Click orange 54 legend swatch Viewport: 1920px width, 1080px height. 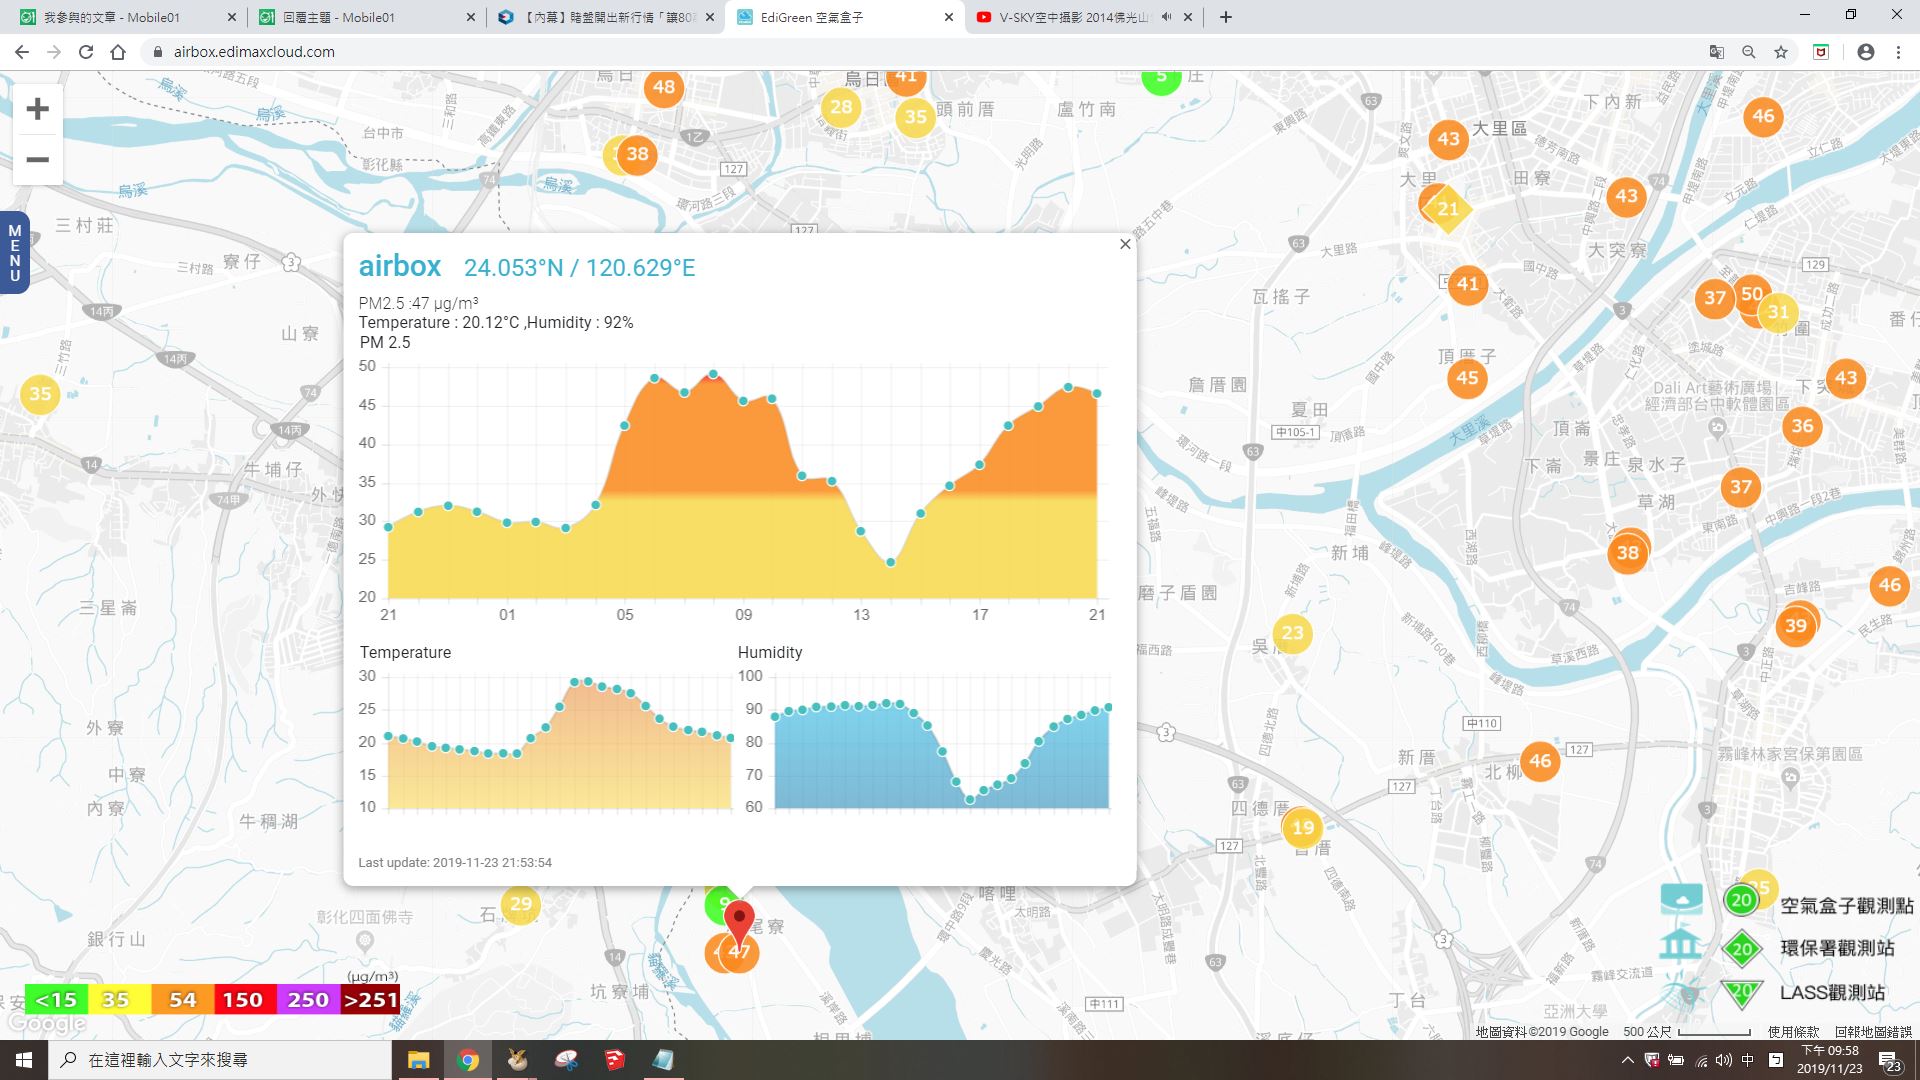[x=182, y=999]
